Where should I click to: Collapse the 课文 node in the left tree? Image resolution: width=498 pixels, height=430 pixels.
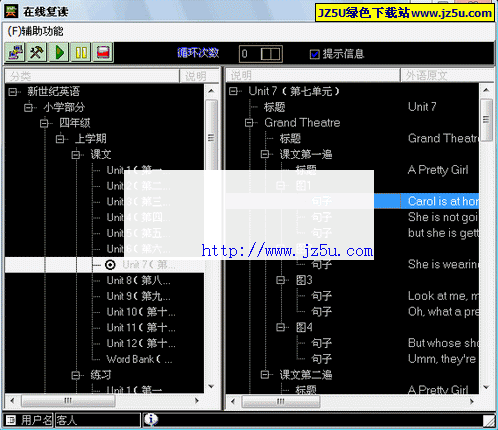[76, 154]
